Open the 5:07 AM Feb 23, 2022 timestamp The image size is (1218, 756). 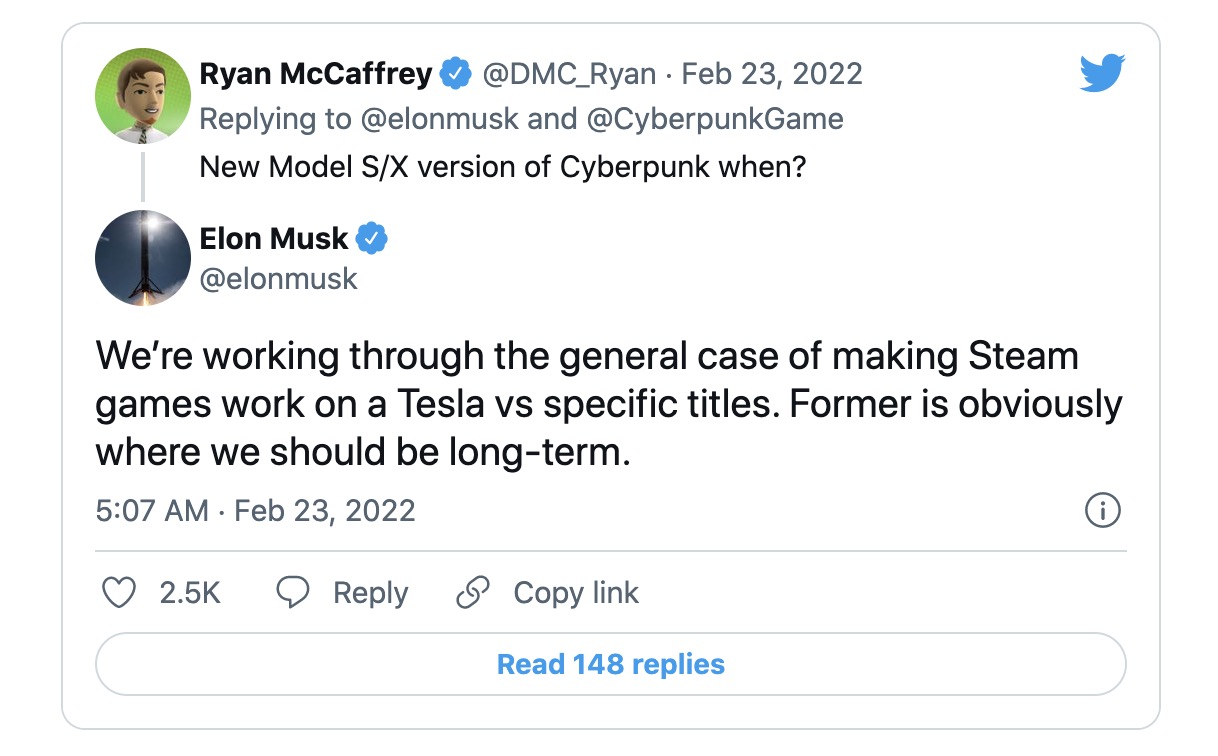coord(255,511)
